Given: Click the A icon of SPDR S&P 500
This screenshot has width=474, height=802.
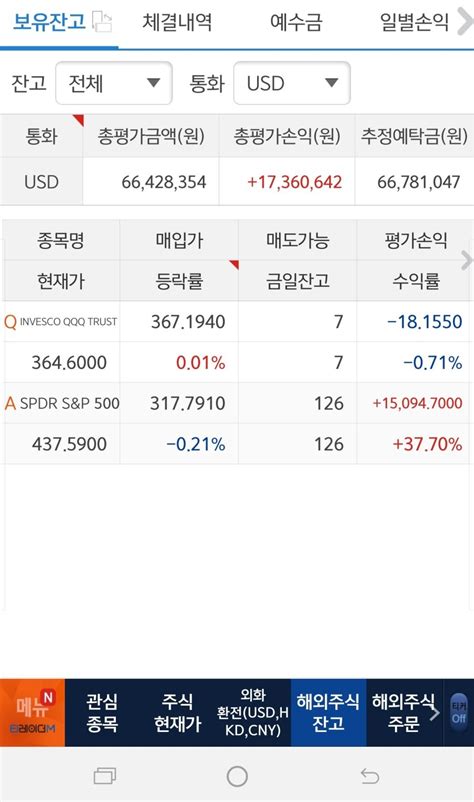Looking at the screenshot, I should (x=10, y=403).
